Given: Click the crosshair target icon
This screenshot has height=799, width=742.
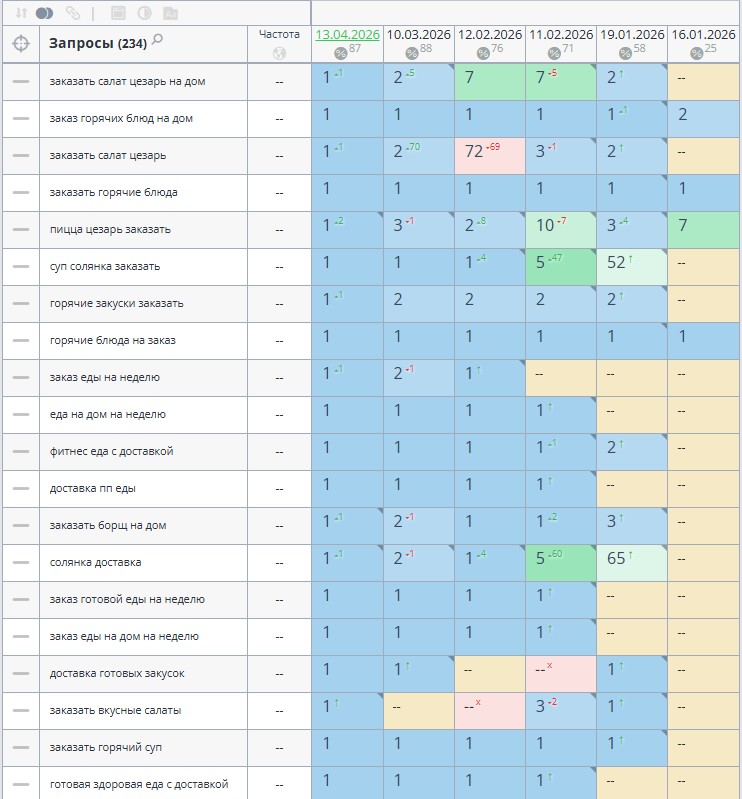Looking at the screenshot, I should coord(21,44).
